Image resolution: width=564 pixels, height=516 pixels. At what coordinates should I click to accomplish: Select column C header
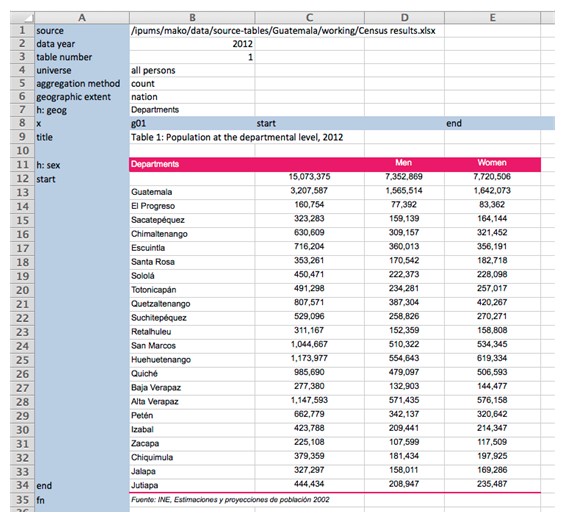(309, 17)
